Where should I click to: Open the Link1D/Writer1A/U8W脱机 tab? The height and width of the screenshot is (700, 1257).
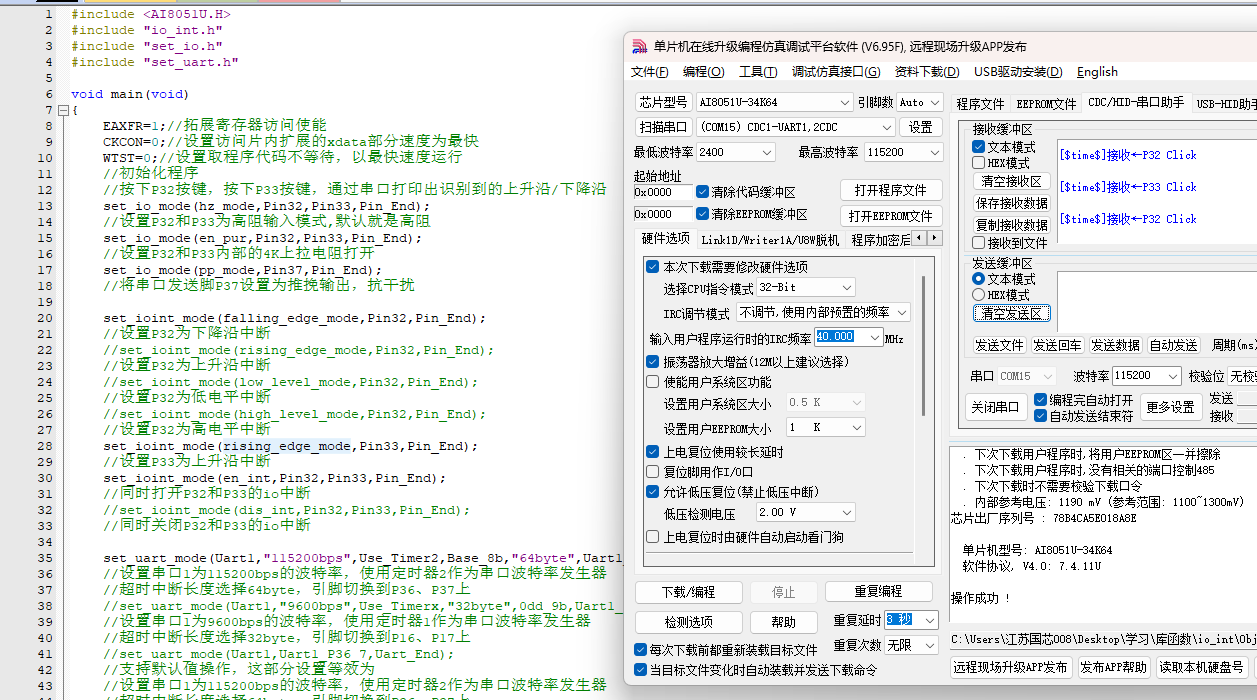click(770, 240)
